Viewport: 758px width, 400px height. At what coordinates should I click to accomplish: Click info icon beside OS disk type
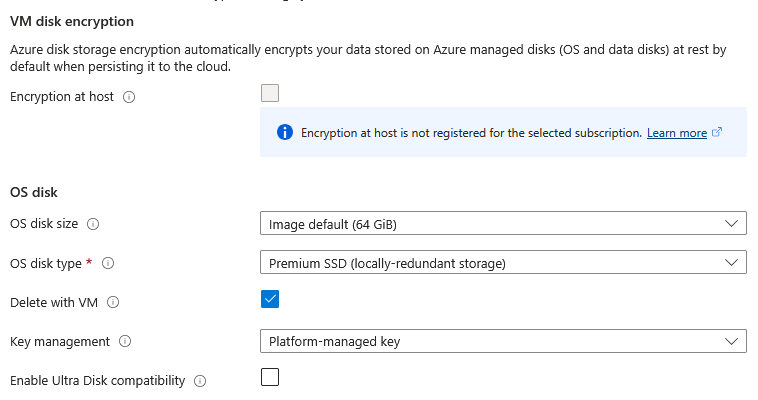108,263
